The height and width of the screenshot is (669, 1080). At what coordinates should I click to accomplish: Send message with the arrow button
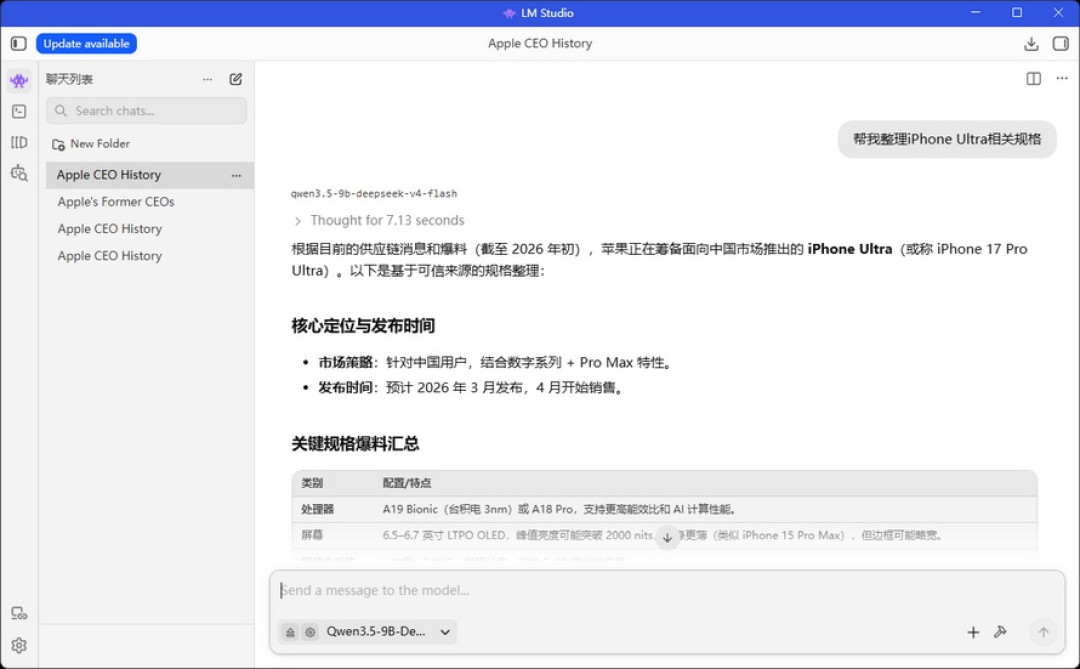1043,632
